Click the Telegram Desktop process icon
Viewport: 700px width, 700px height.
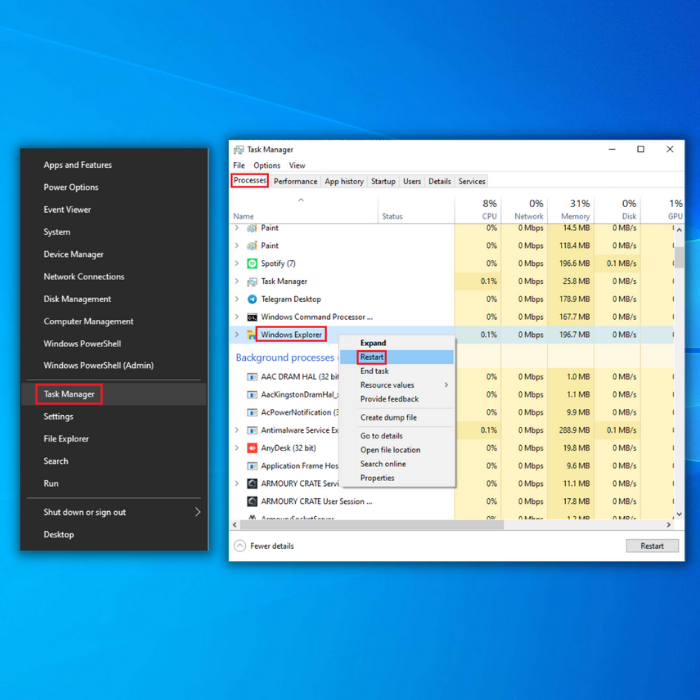coord(252,299)
